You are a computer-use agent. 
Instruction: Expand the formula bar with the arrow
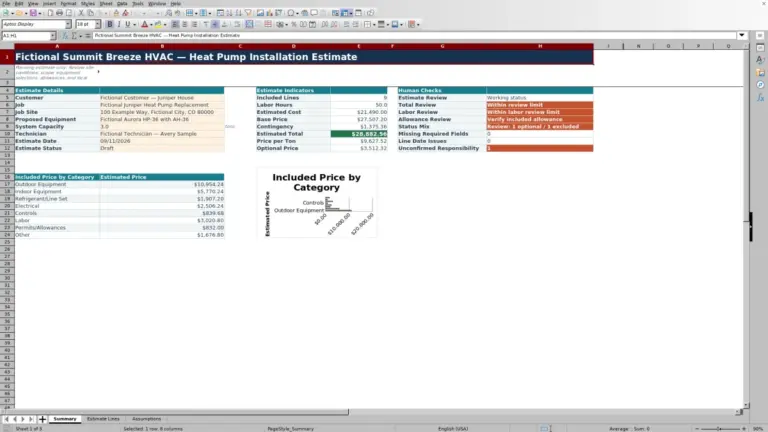(742, 35)
